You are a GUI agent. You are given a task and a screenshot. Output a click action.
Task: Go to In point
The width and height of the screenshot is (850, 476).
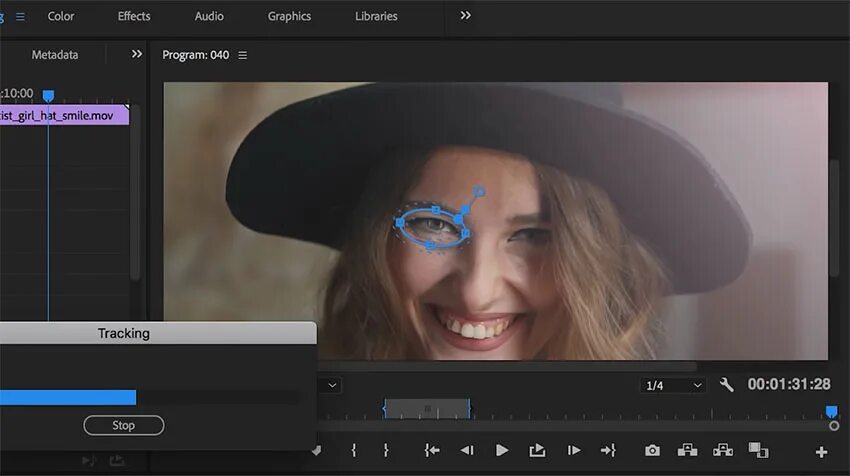pos(432,451)
